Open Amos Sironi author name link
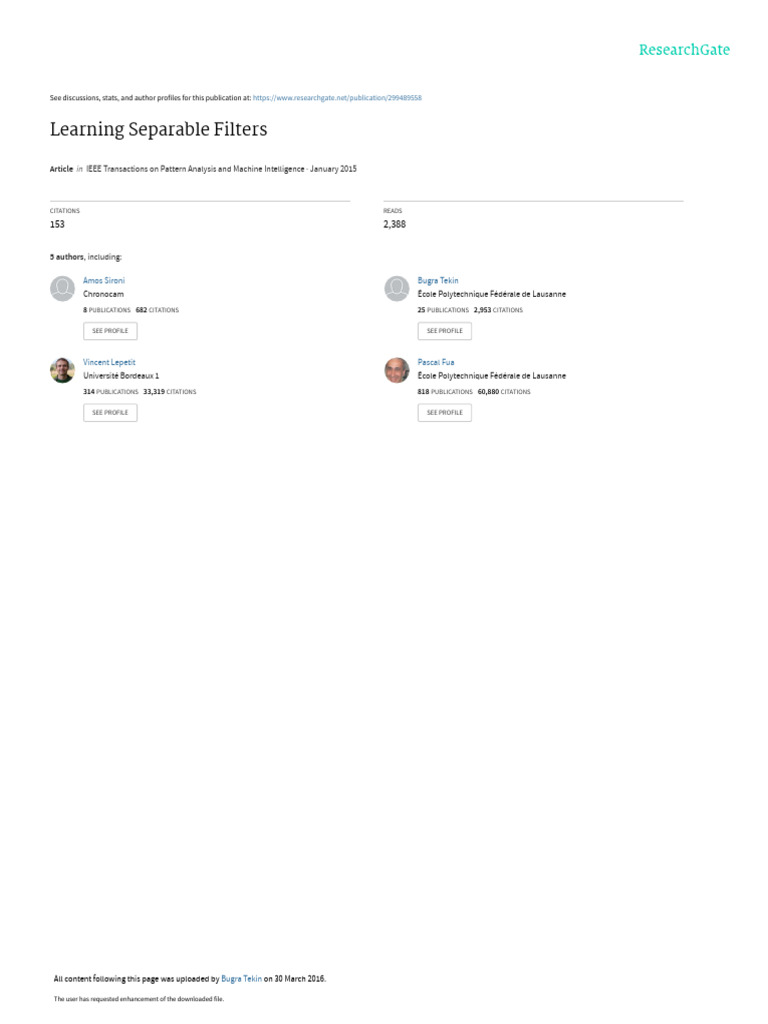 (104, 280)
